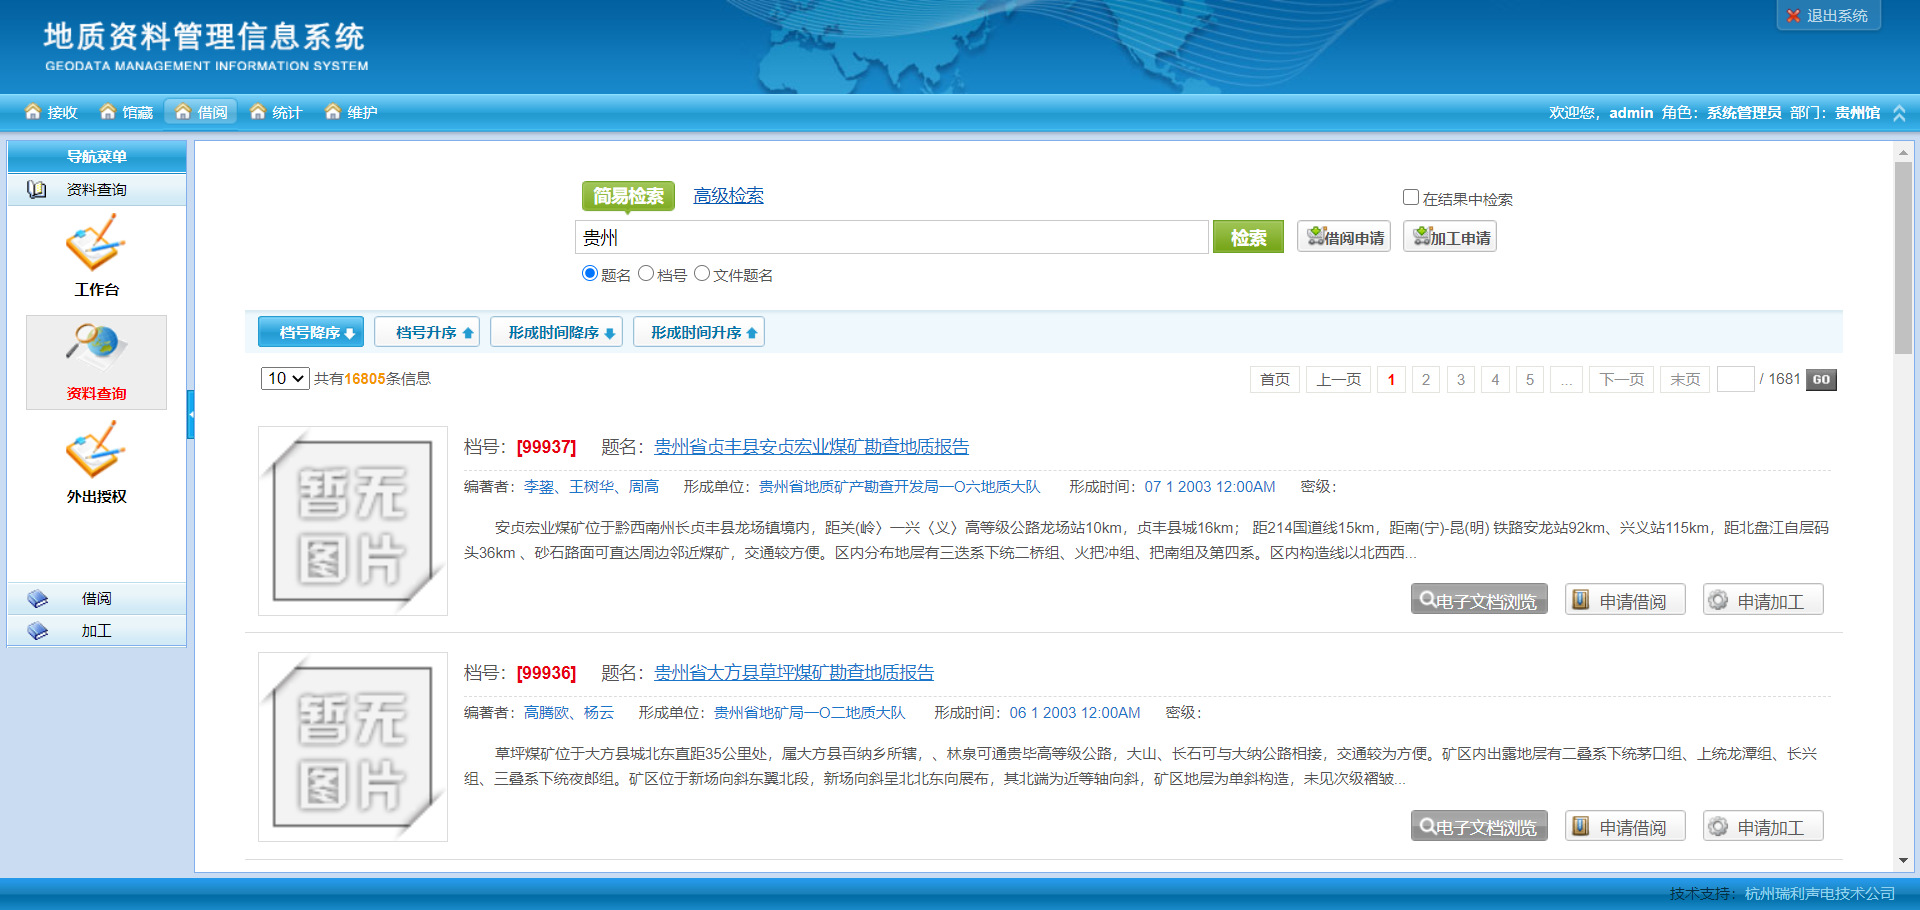Click the search keyword input field
Viewport: 1920px width, 910px height.
[x=892, y=237]
